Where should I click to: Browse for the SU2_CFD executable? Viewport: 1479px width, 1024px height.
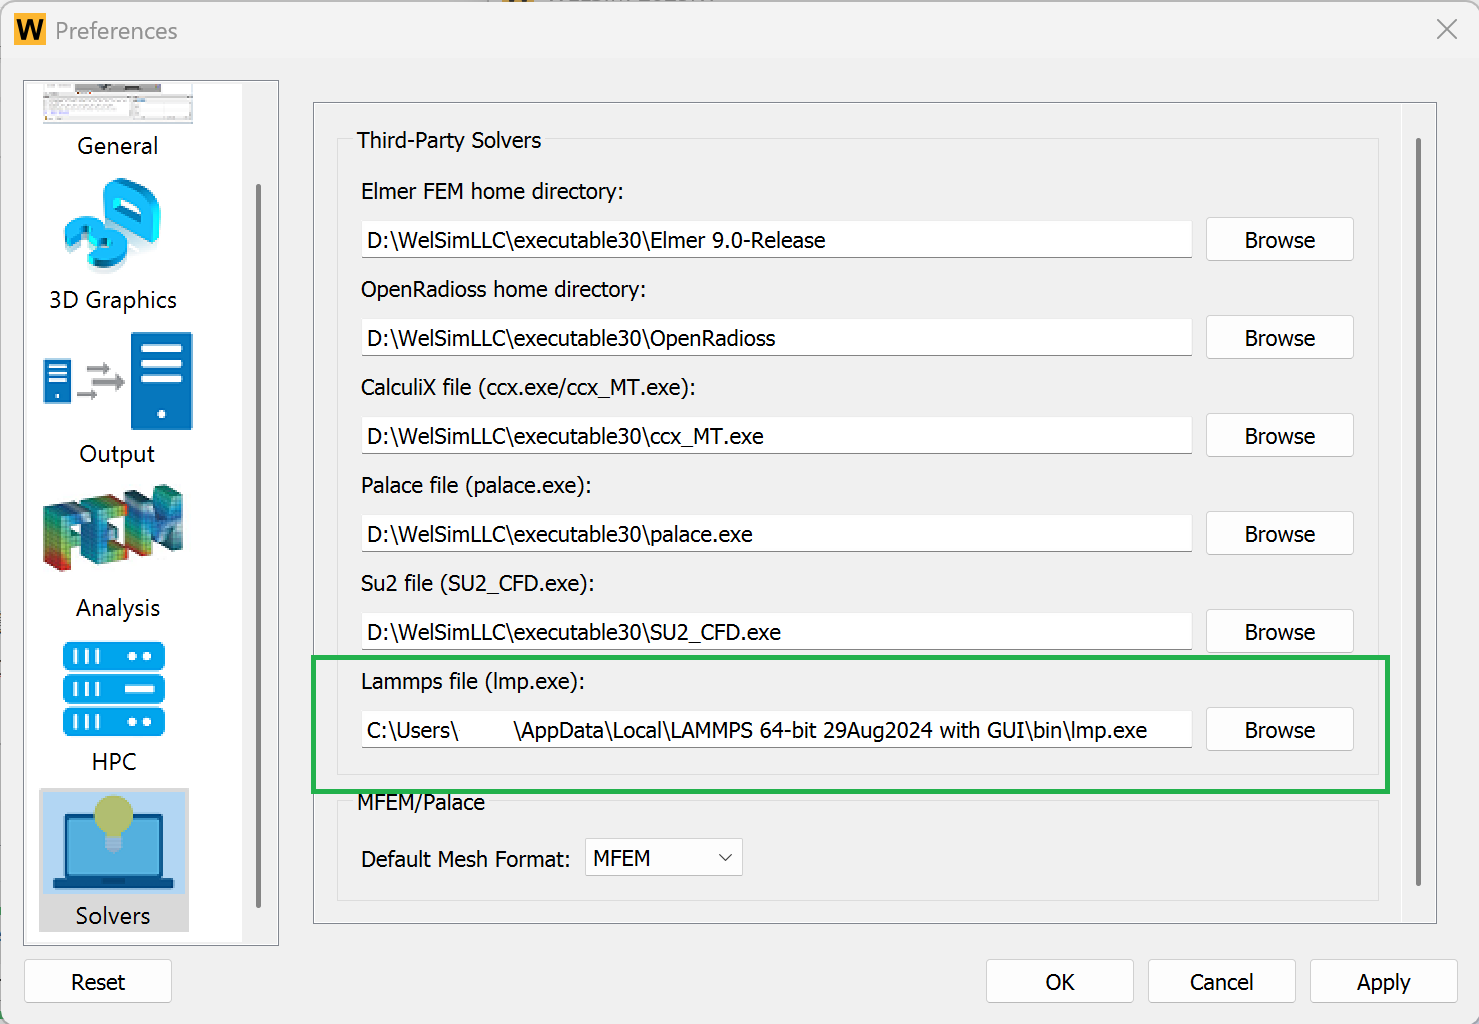coord(1279,631)
